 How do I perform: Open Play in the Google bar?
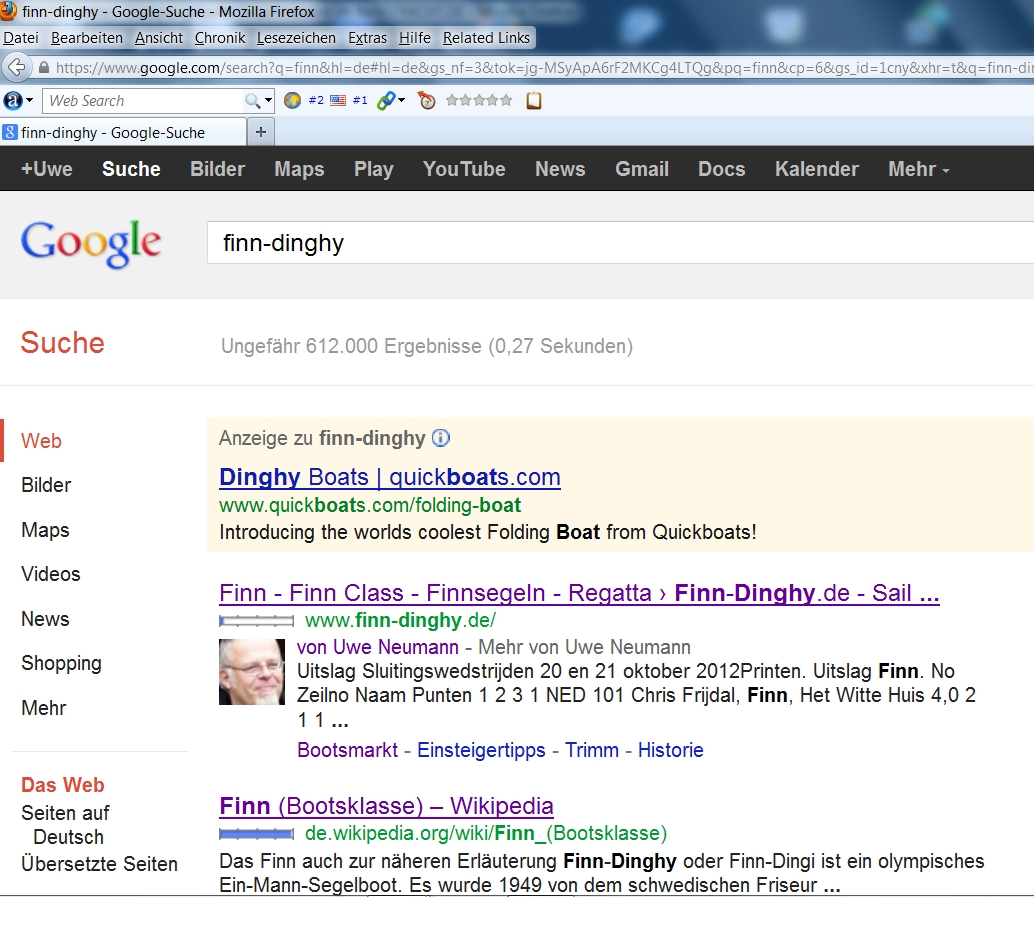pyautogui.click(x=374, y=169)
